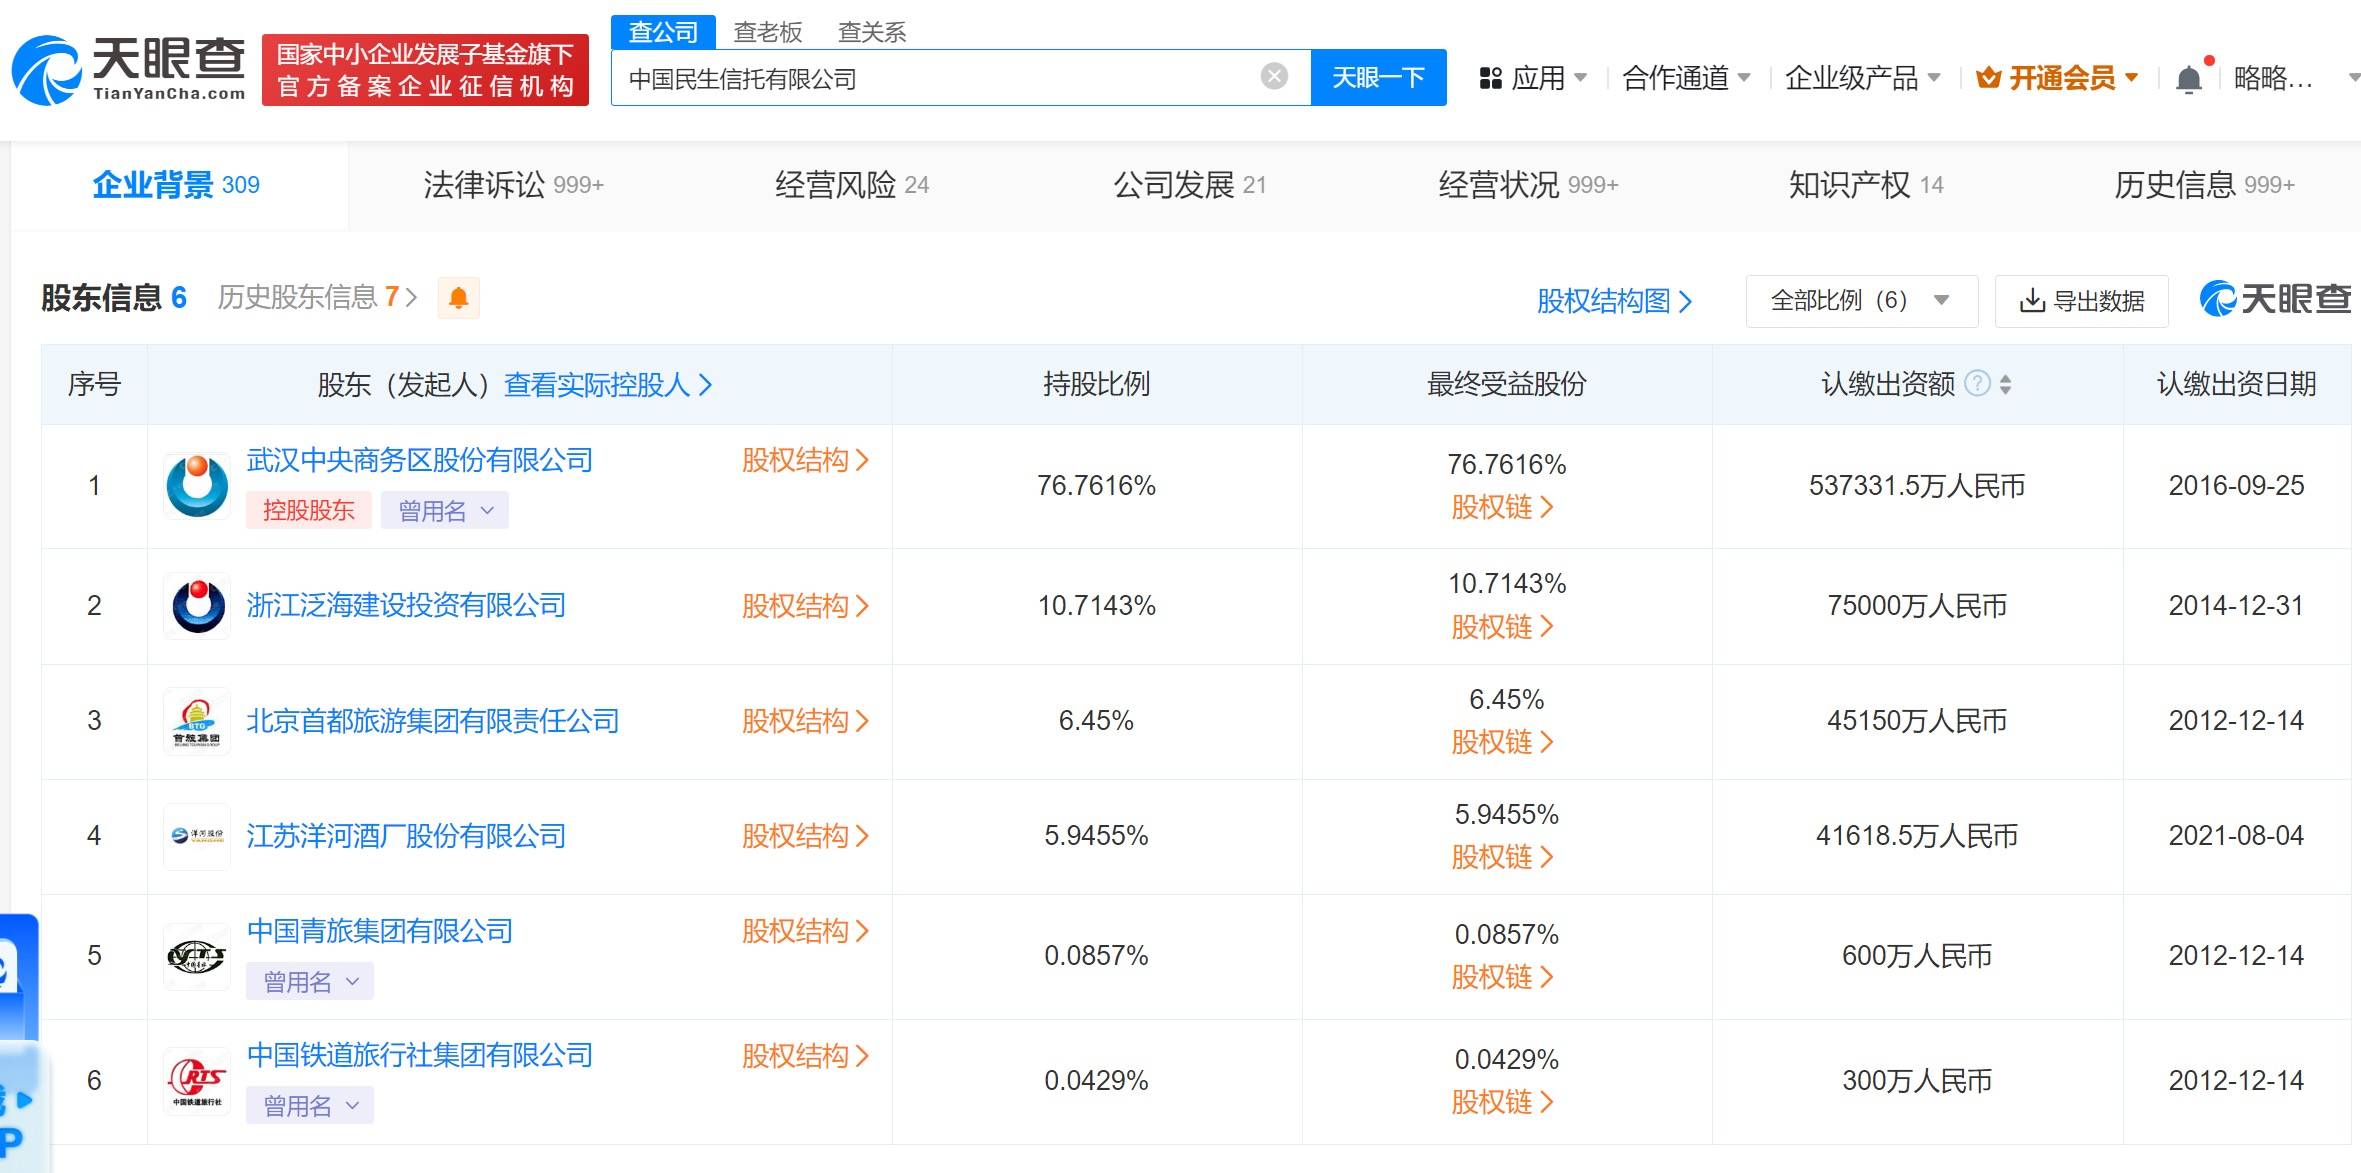Viewport: 2361px width, 1173px height.
Task: Click the subscribe bell beside 历史股东信息
Action: coord(460,298)
